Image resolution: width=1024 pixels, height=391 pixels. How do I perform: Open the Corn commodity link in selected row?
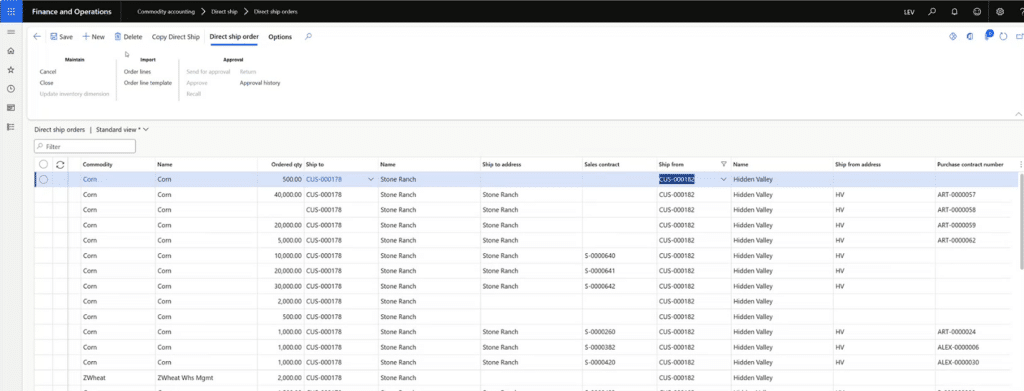(x=89, y=180)
